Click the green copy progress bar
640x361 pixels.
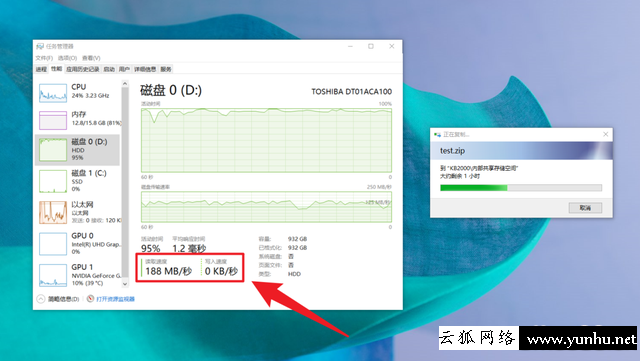521,187
